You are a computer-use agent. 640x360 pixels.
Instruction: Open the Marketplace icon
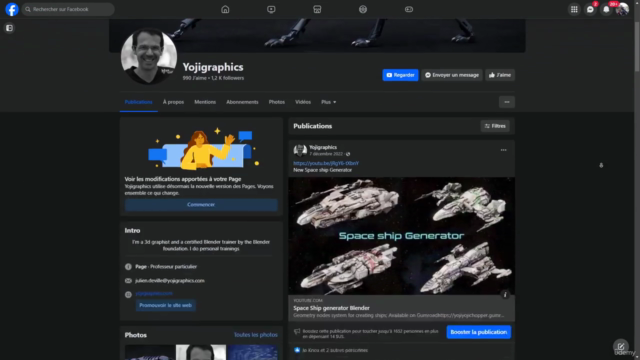(317, 9)
